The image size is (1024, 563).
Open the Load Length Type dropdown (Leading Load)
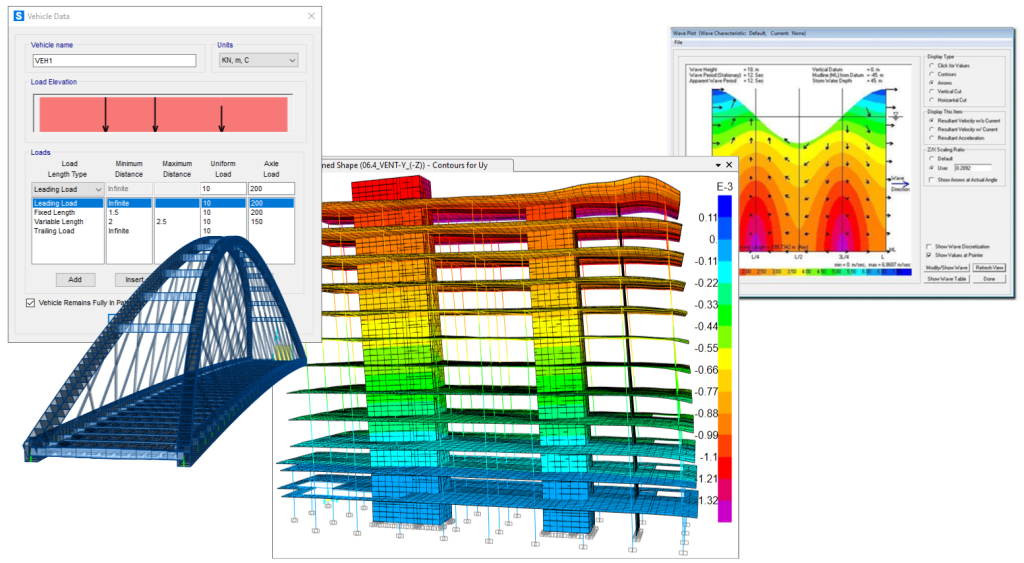click(x=68, y=189)
